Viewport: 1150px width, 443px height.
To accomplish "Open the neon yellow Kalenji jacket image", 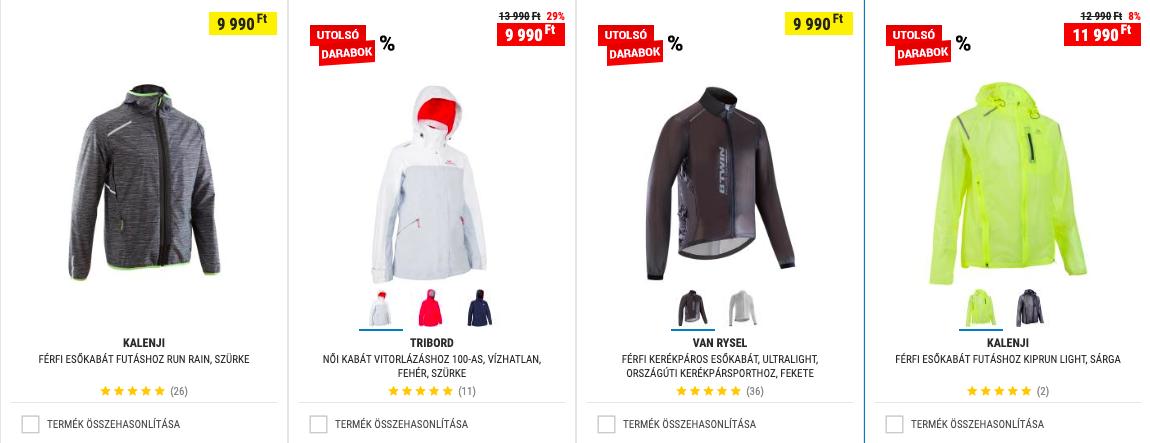I will coord(1007,183).
